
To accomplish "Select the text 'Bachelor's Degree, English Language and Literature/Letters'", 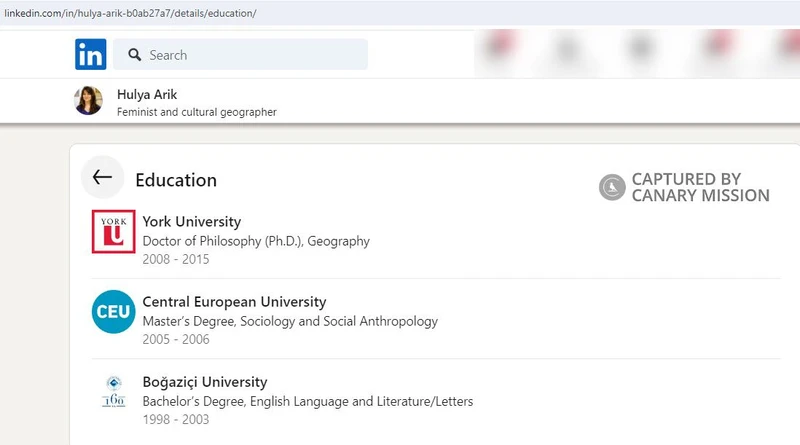I will pyautogui.click(x=308, y=401).
